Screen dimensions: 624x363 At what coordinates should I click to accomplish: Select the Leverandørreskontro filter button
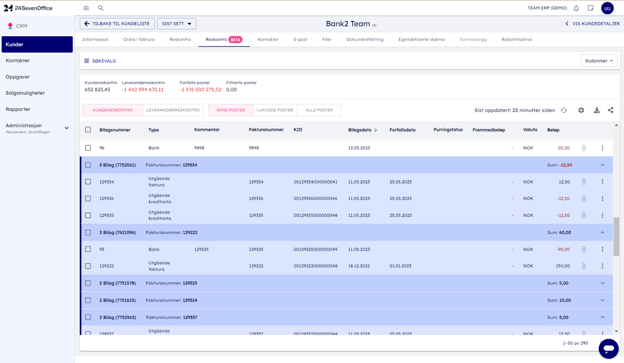point(173,110)
